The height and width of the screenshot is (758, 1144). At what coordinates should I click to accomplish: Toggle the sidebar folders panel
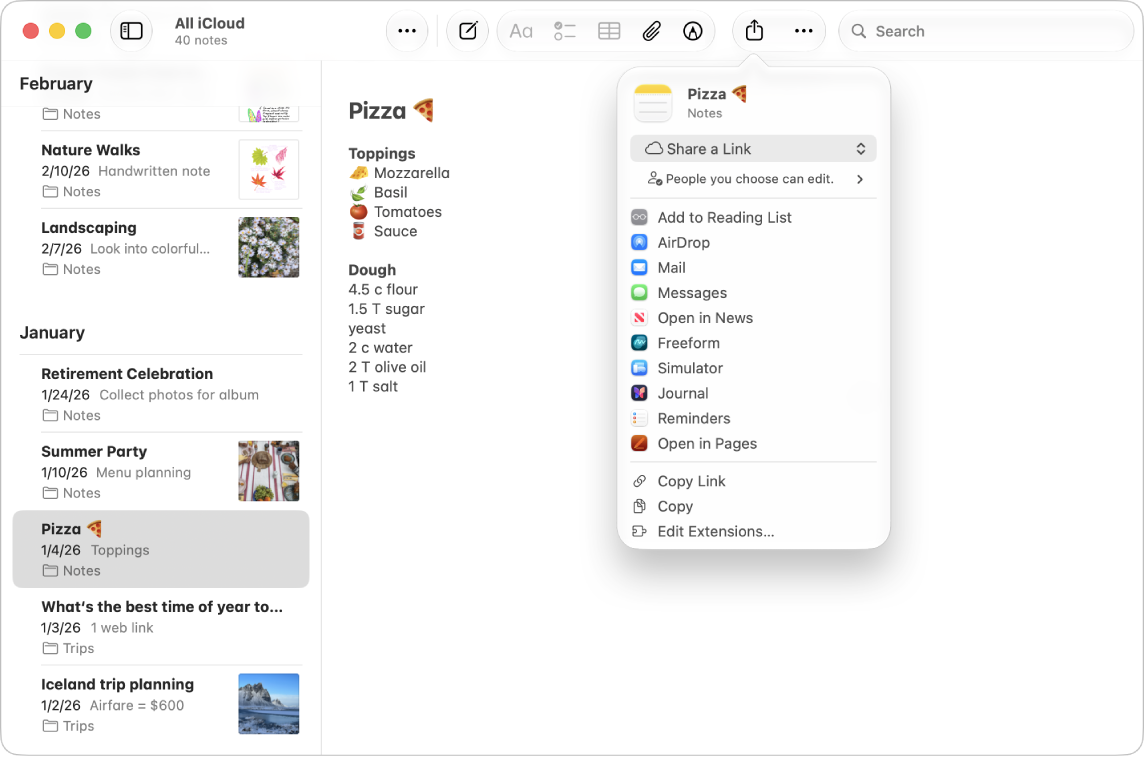tap(131, 31)
